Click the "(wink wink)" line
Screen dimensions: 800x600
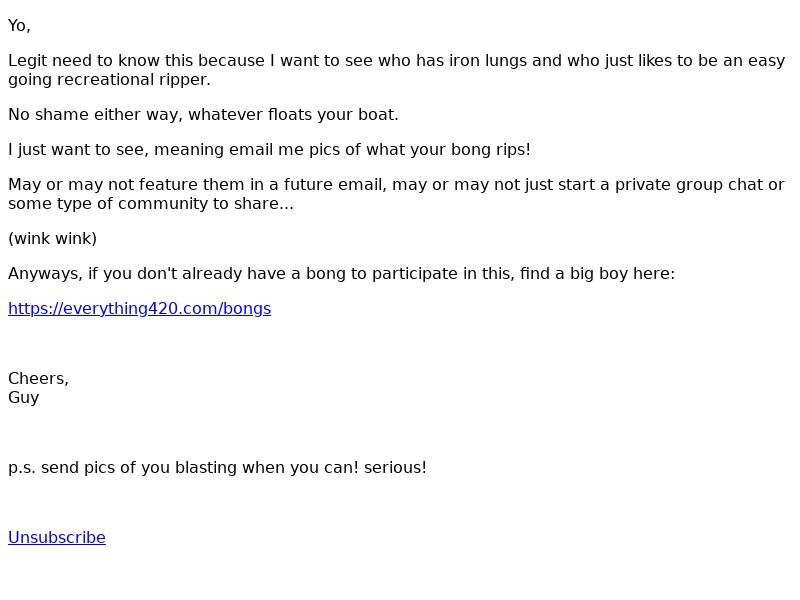(x=52, y=239)
